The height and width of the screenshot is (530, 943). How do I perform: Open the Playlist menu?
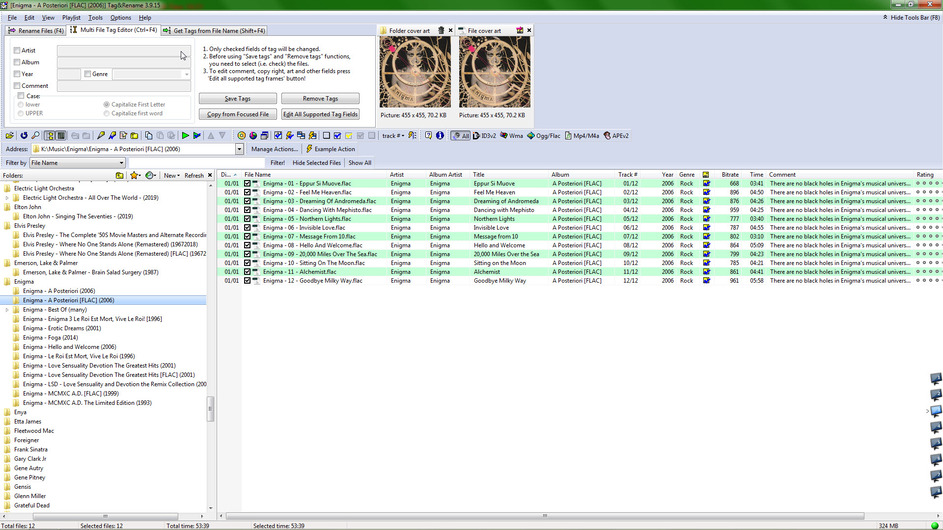tap(71, 18)
